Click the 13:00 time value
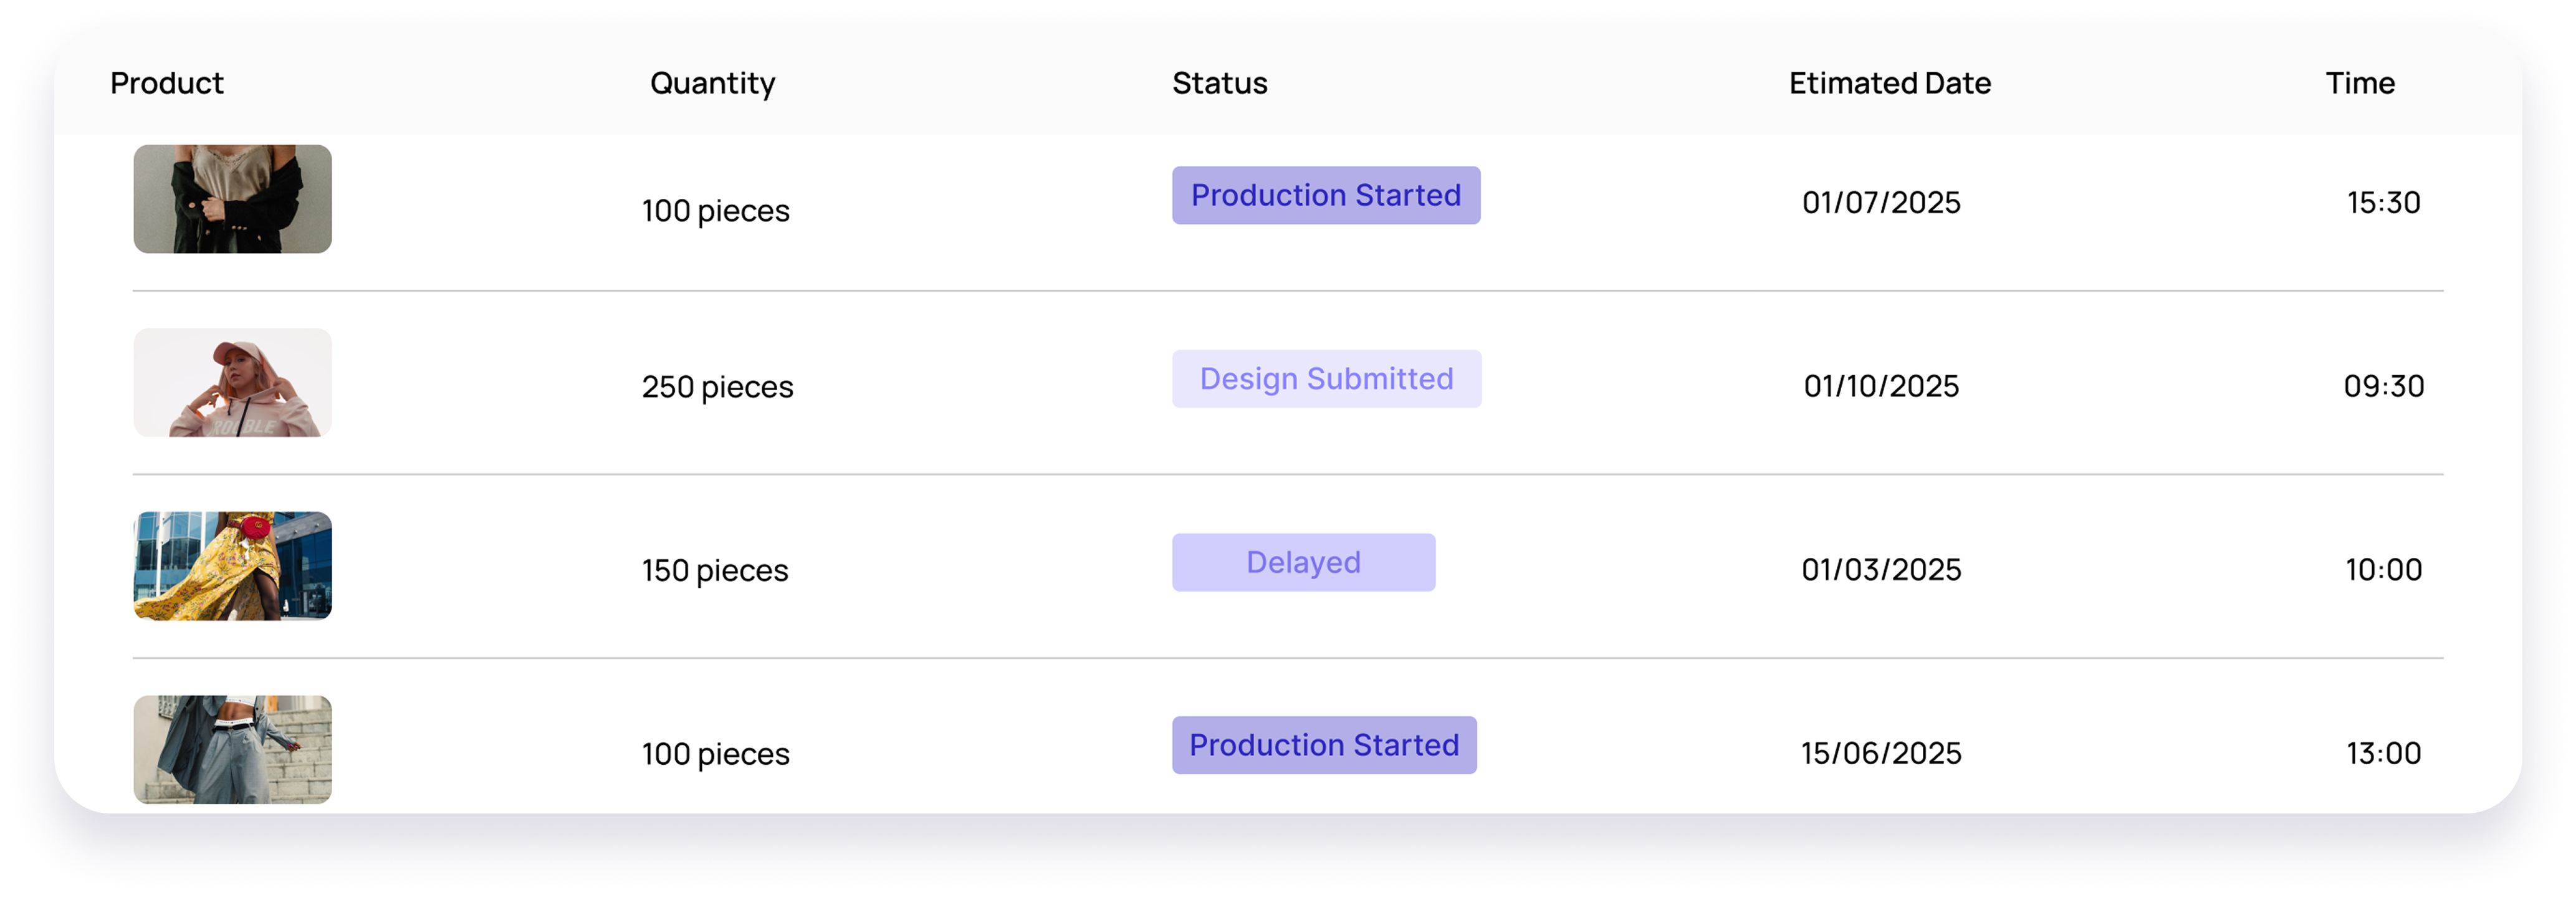 pos(2383,753)
